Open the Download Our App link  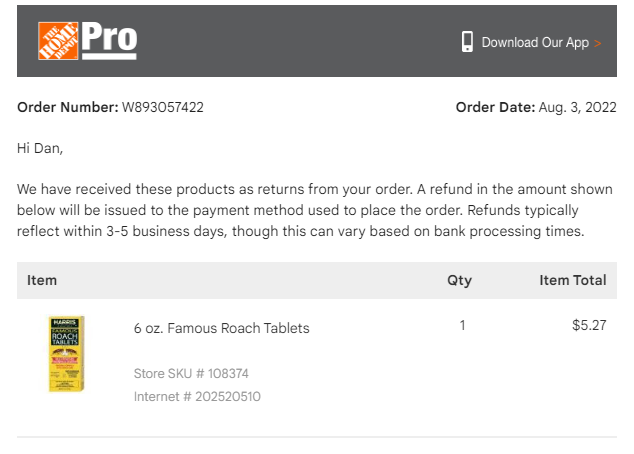coord(535,42)
